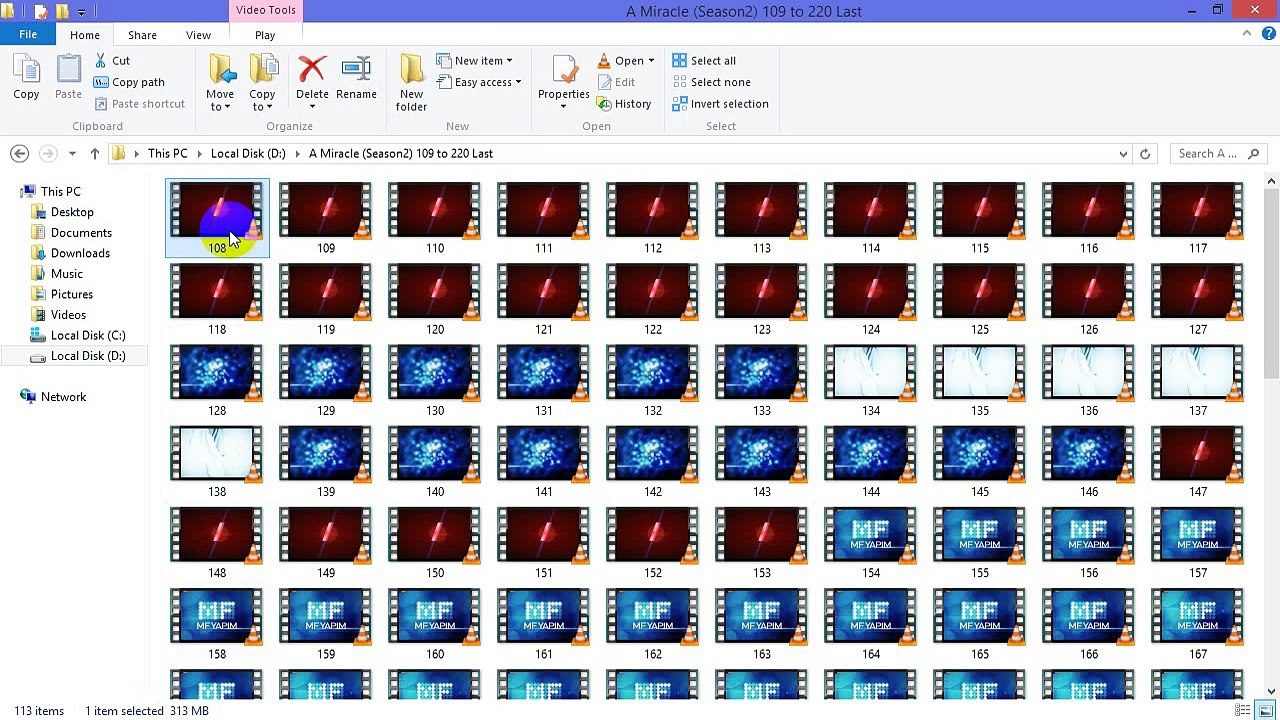Click This PC in the address breadcrumb
The image size is (1280, 720).
coord(167,154)
